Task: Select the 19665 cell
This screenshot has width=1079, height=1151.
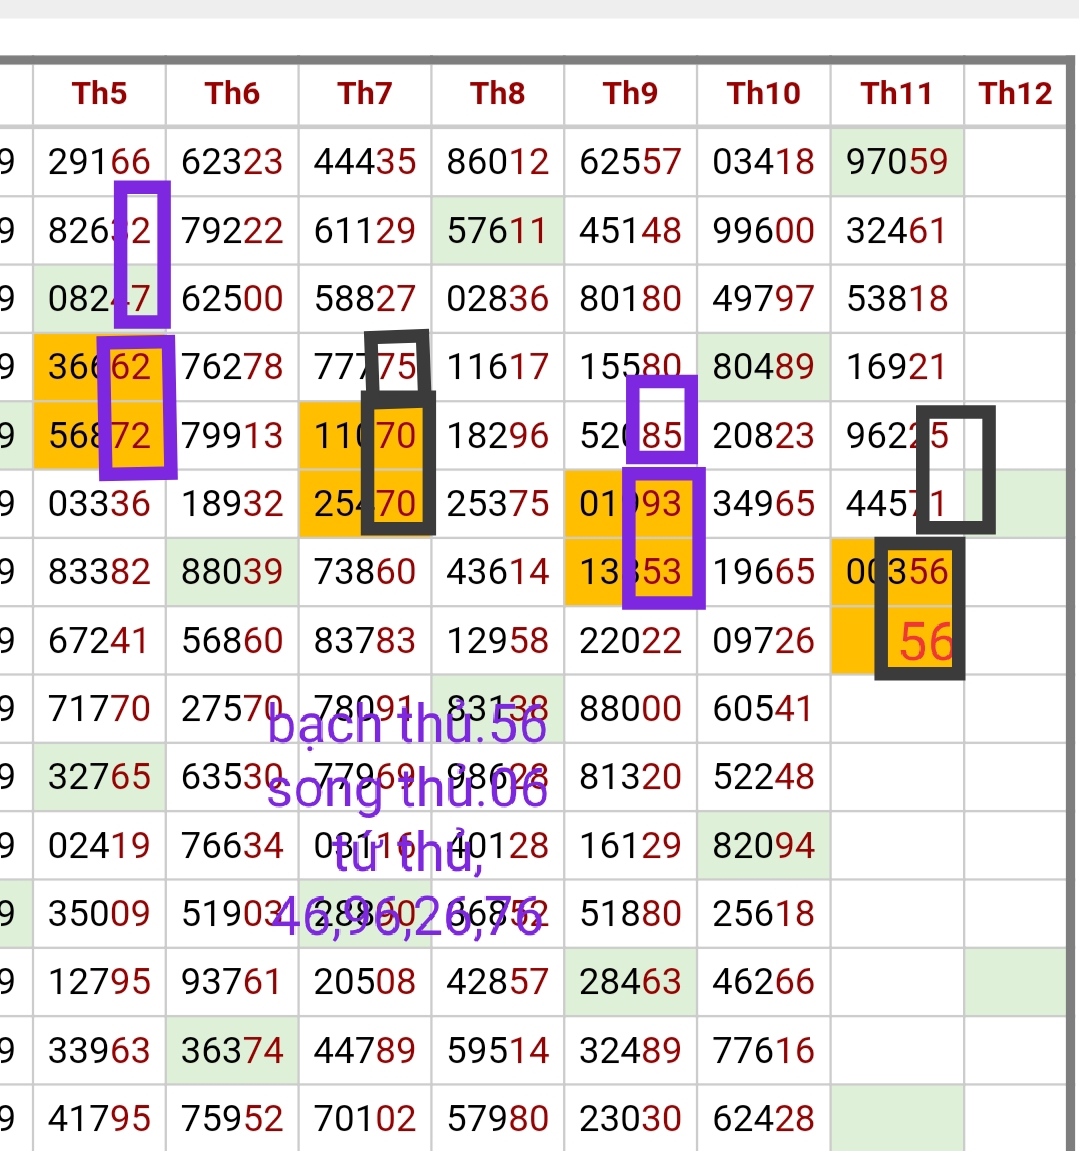Action: point(763,572)
